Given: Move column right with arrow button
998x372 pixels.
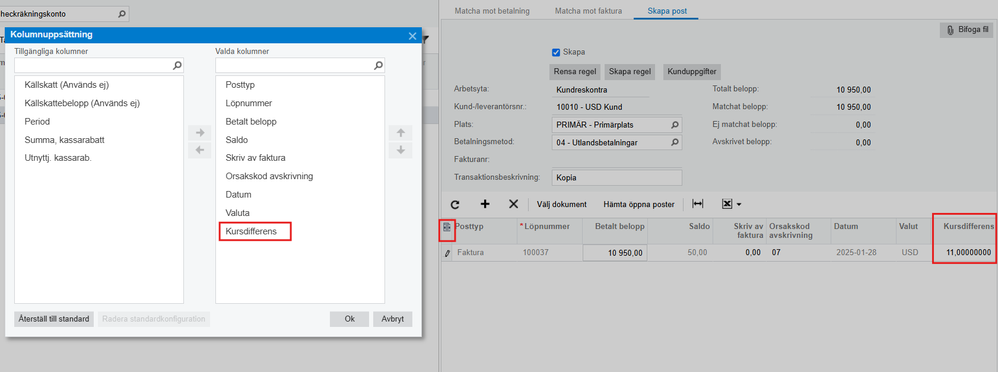Looking at the screenshot, I should tap(199, 132).
